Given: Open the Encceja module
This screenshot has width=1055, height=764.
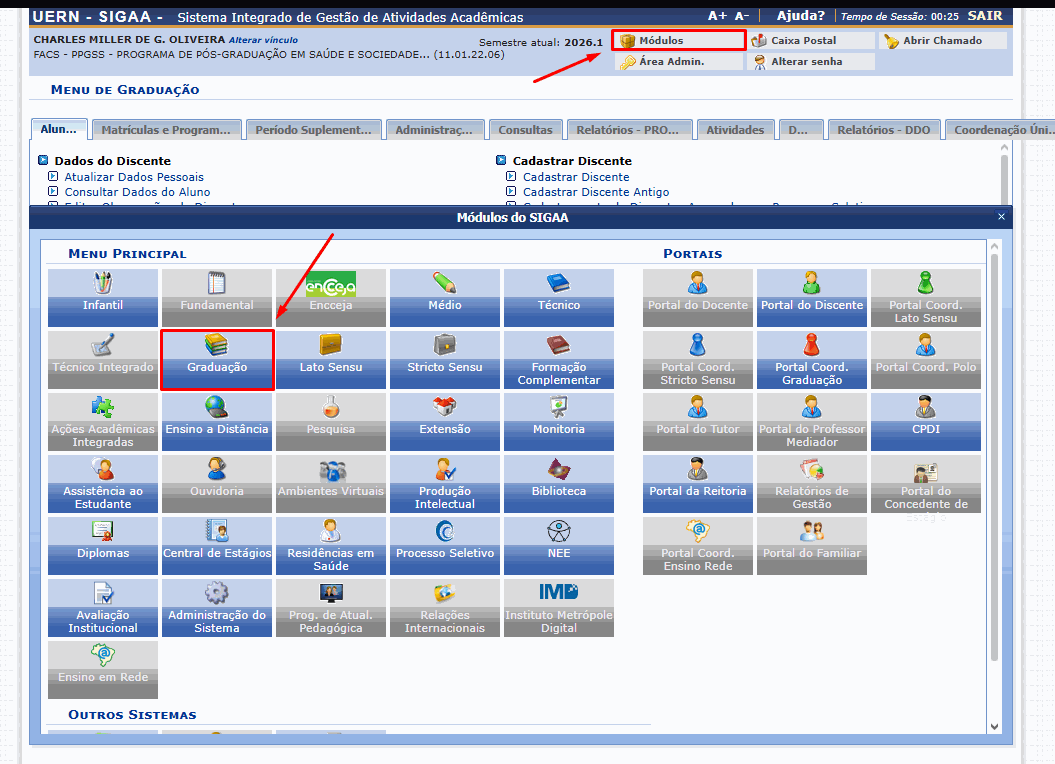Looking at the screenshot, I should [331, 298].
